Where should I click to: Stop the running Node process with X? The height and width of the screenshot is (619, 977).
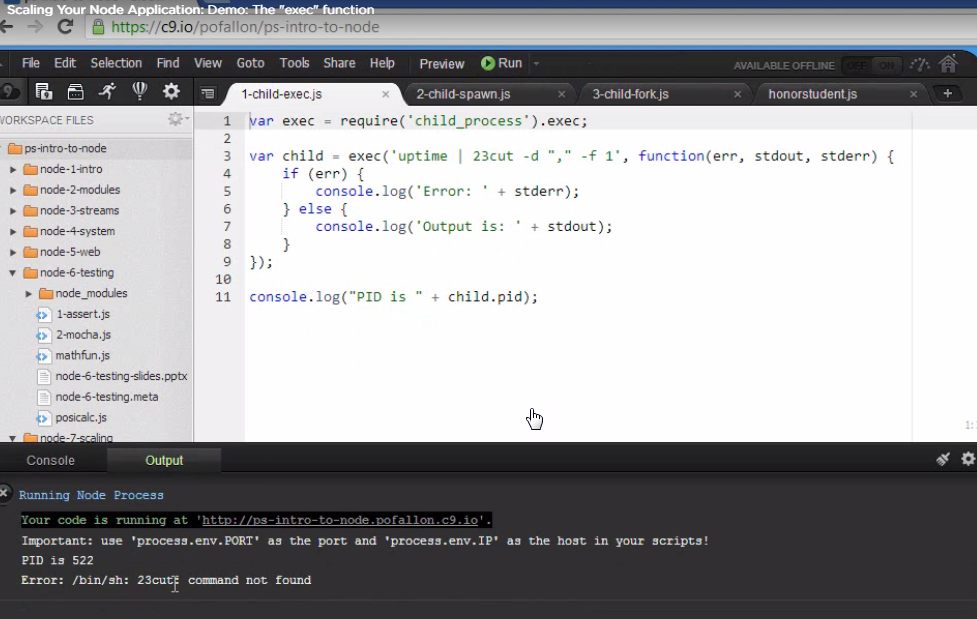pos(4,492)
